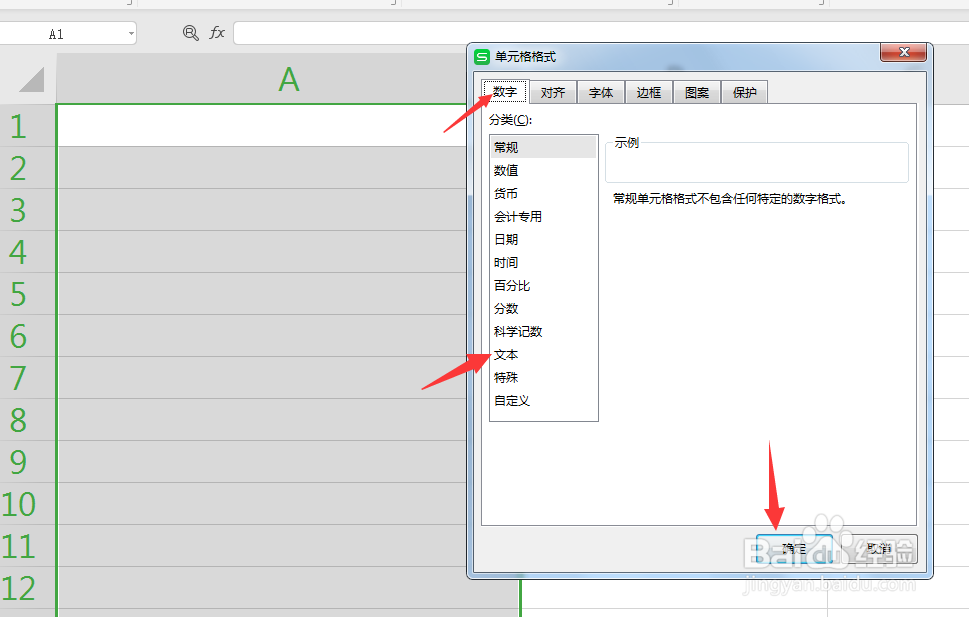
Task: Select entire column A via its header
Action: tap(288, 80)
